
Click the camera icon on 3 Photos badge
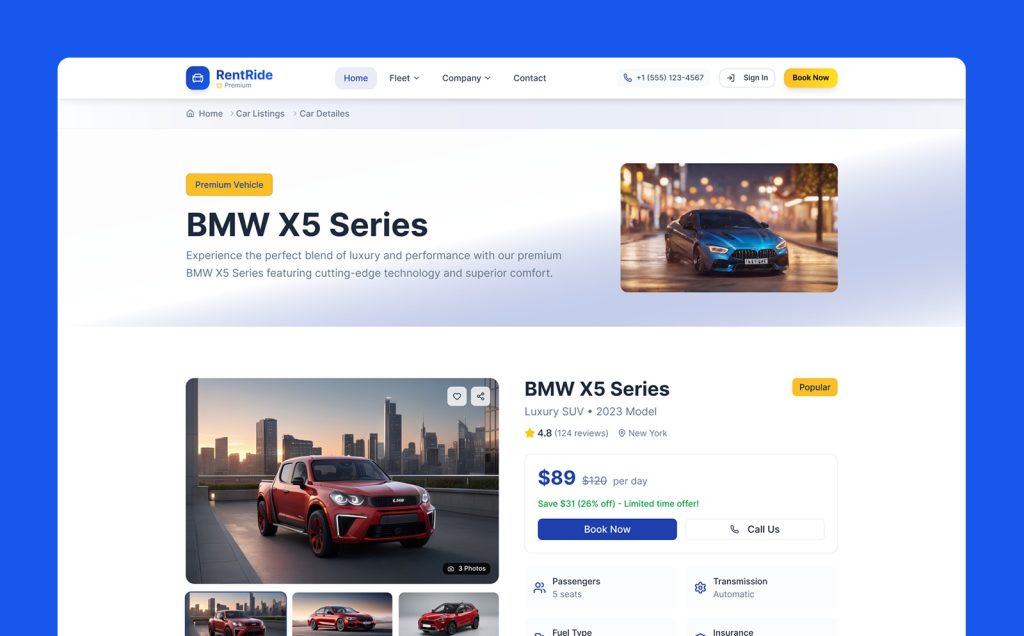(451, 569)
